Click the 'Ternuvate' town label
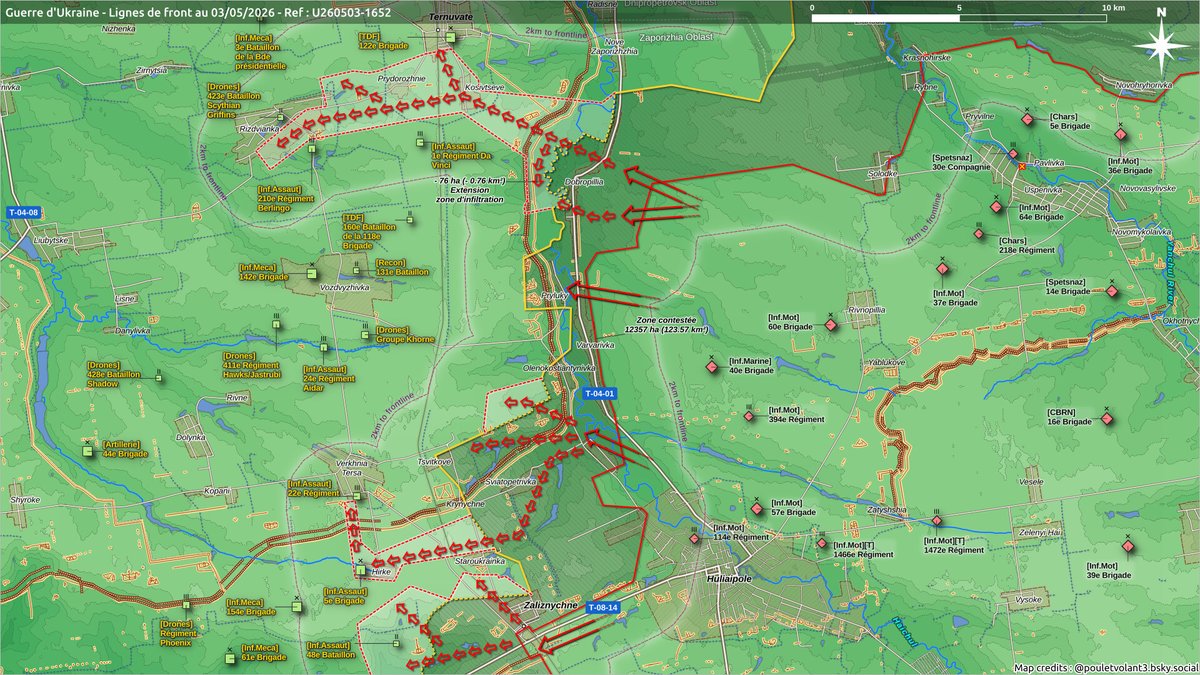The width and height of the screenshot is (1200, 675). 449,18
